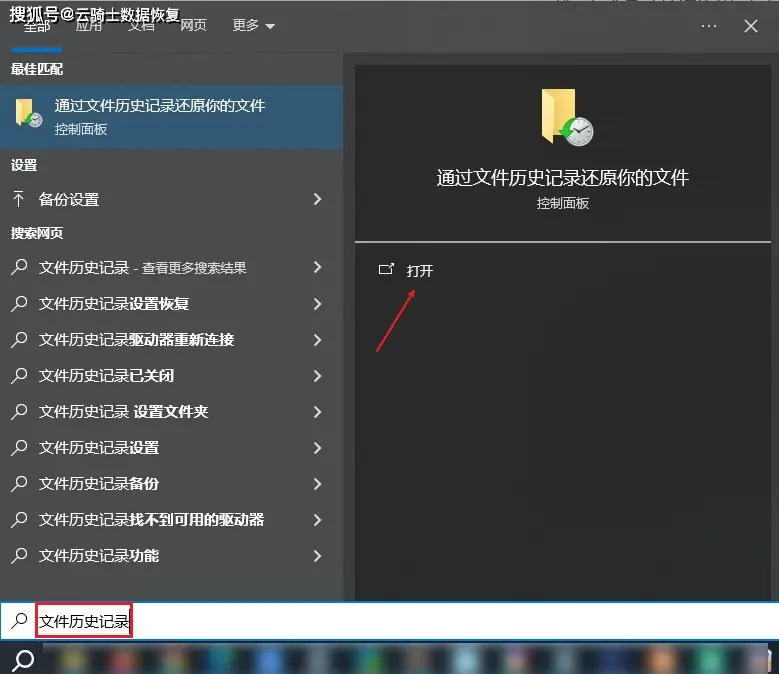Screen dimensions: 779x674
Task: Select suggestion 文件历史记录备份
Action: [171, 484]
